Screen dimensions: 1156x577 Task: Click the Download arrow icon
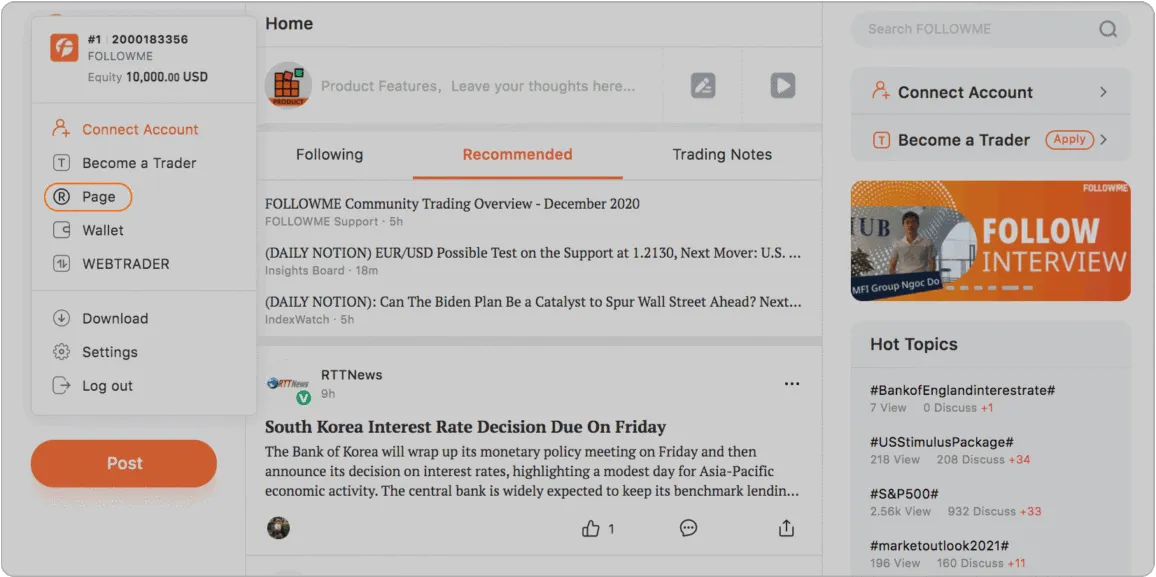(x=61, y=318)
